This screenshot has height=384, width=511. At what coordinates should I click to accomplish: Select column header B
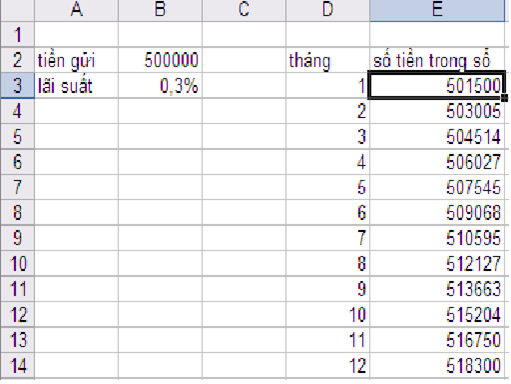click(160, 10)
